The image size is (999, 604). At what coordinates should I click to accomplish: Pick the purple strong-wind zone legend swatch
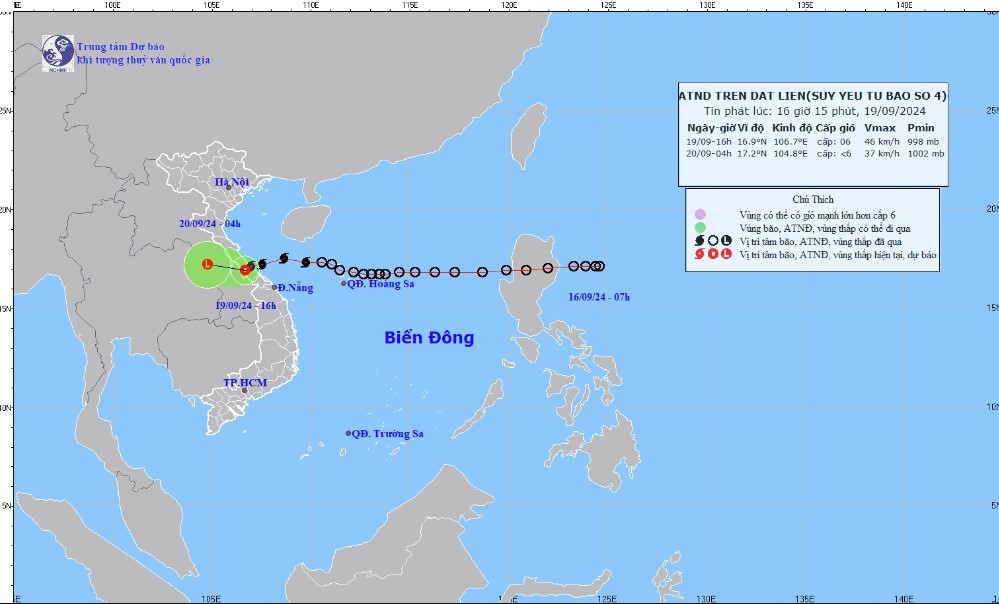(x=699, y=215)
